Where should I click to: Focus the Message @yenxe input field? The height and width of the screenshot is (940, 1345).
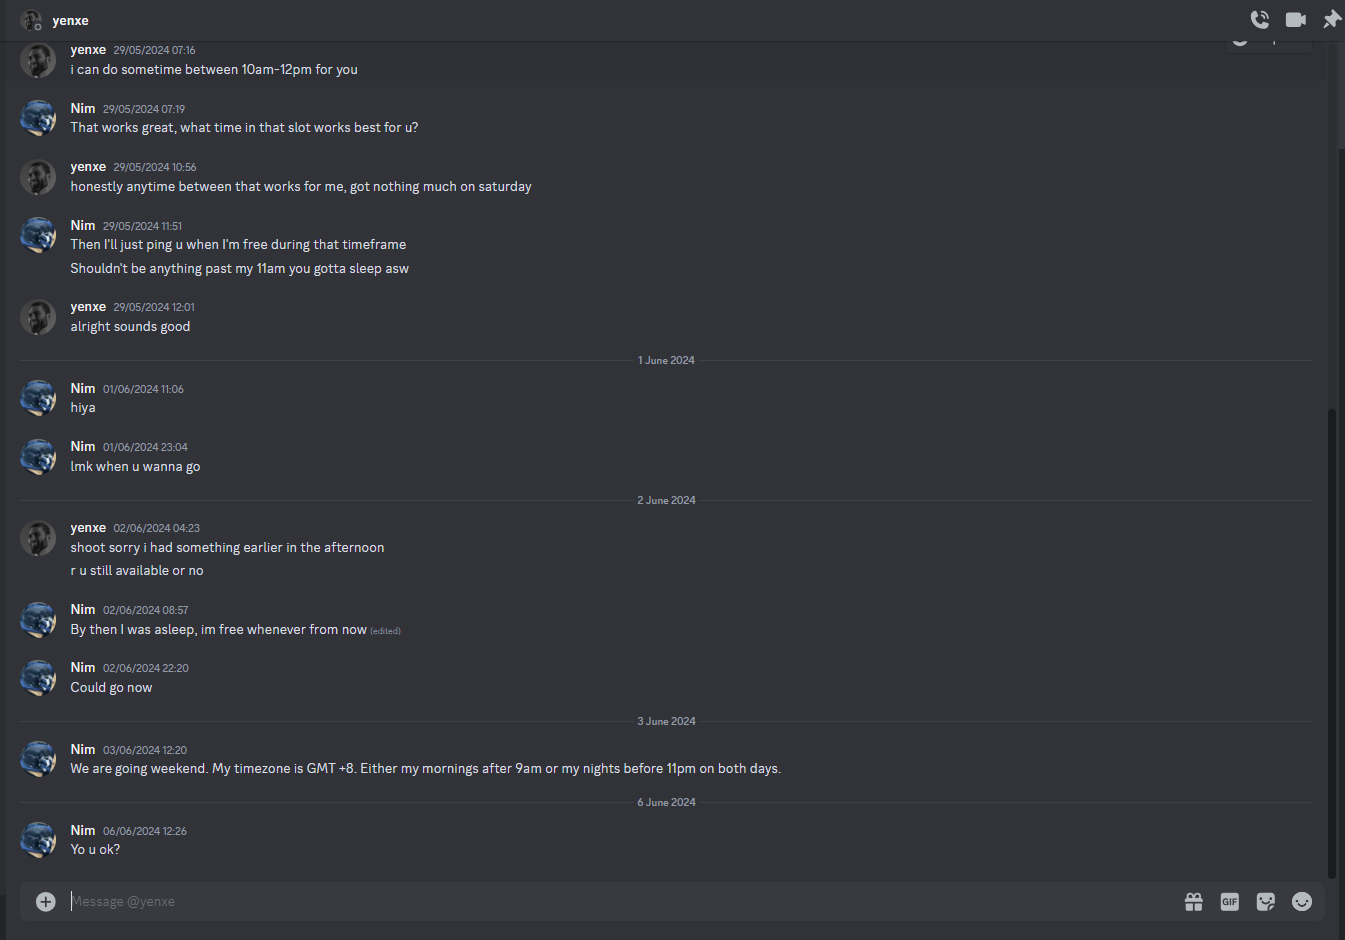[x=600, y=902]
